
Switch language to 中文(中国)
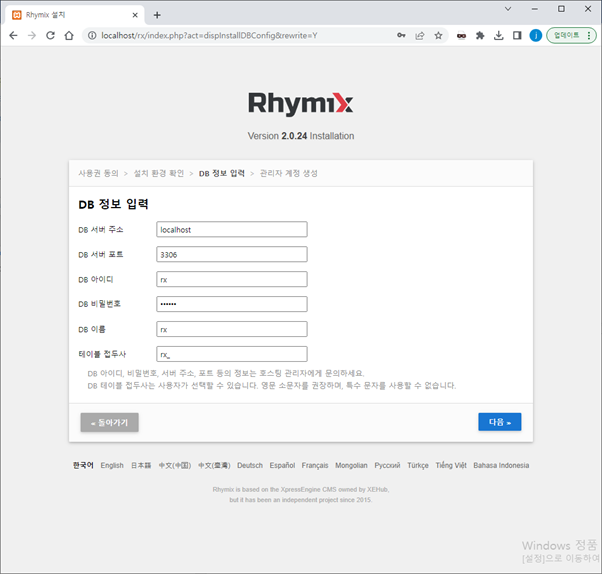[x=175, y=465]
